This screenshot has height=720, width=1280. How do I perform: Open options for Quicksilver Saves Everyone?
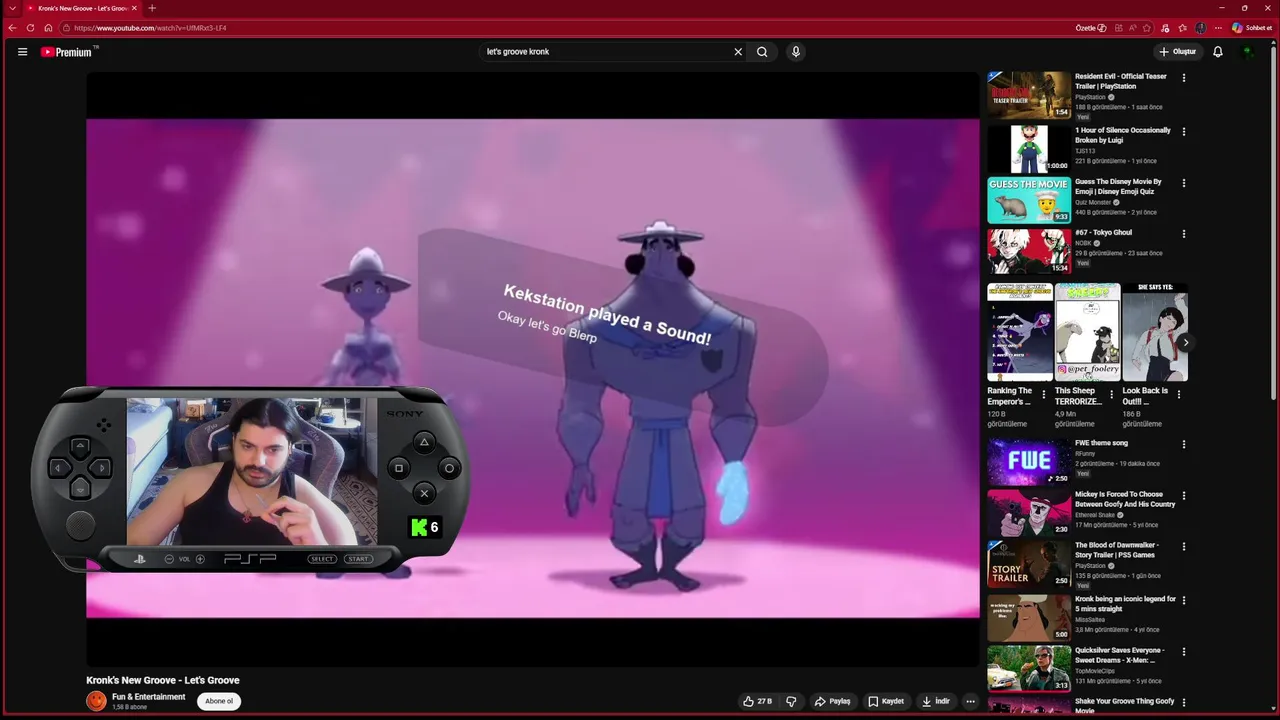tap(1184, 652)
